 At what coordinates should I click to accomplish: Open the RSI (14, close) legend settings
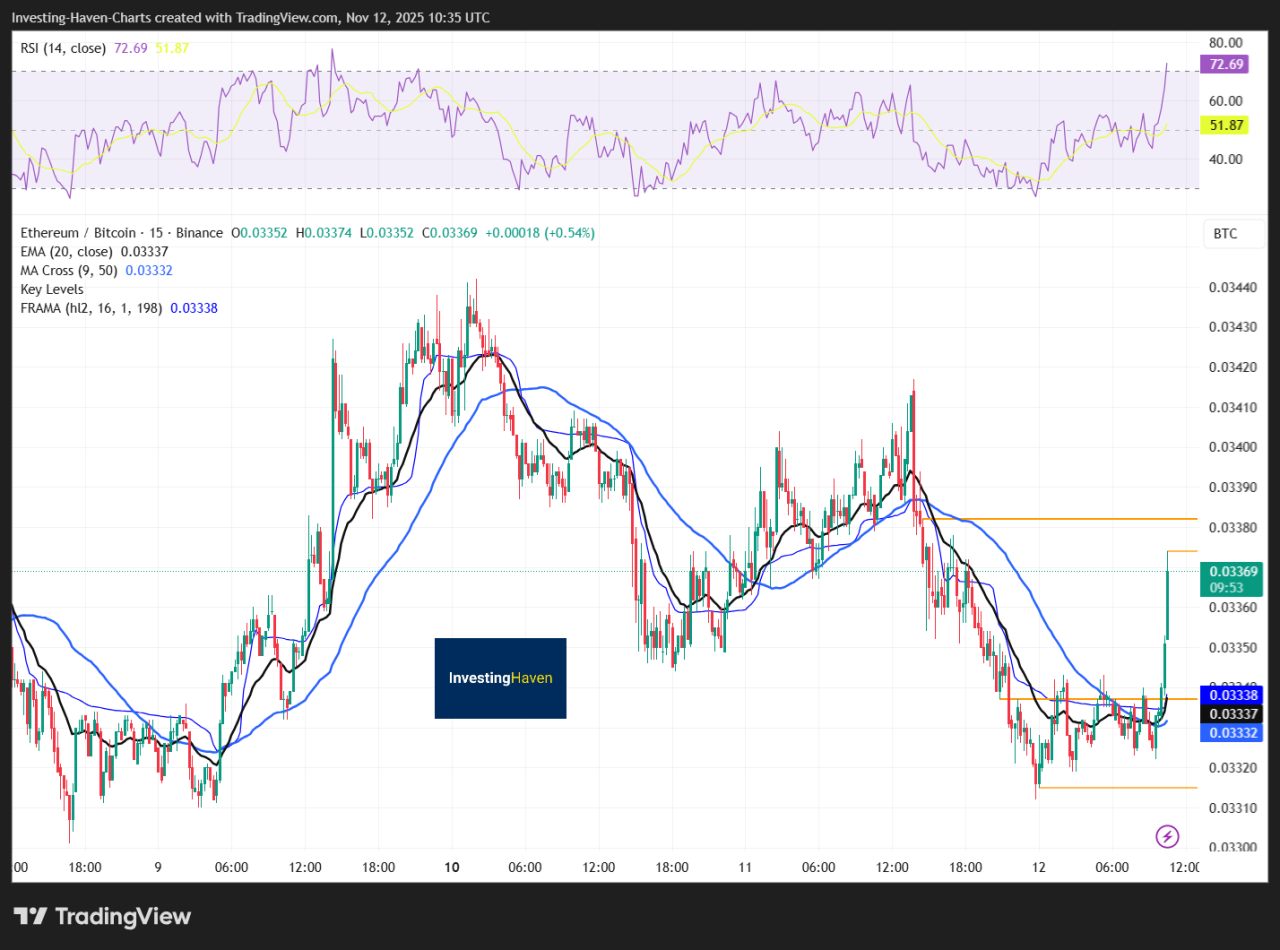pos(62,48)
